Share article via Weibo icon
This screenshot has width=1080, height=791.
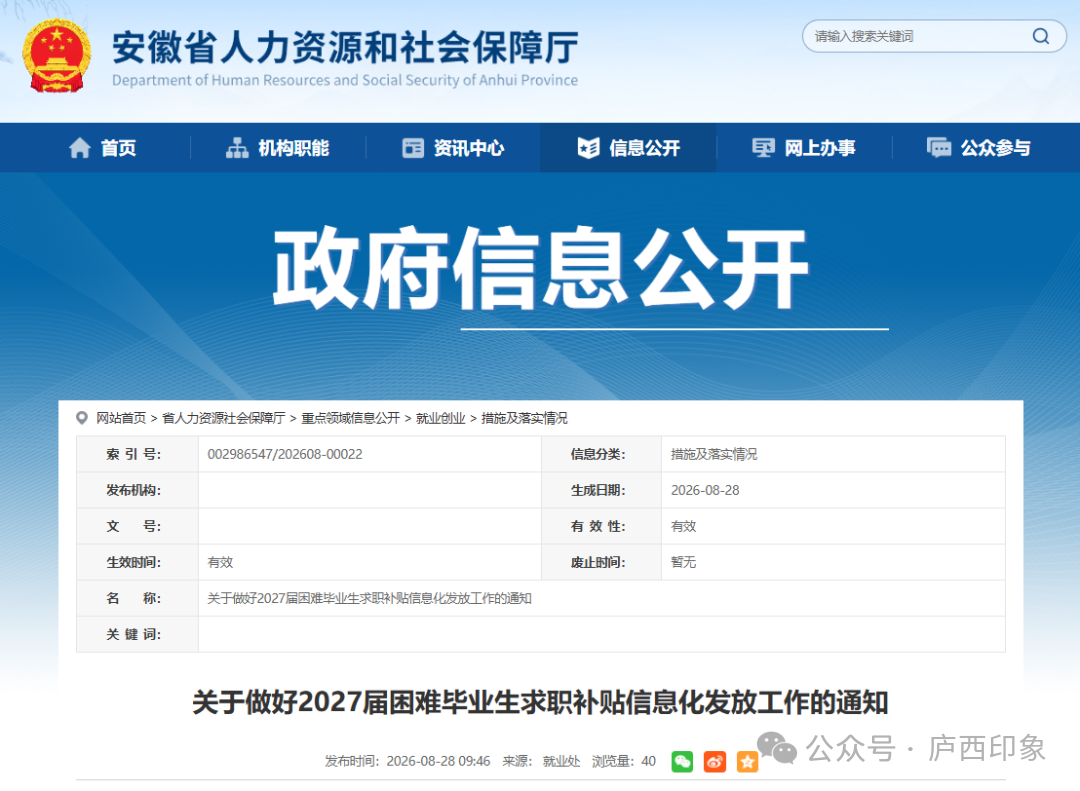coord(714,761)
